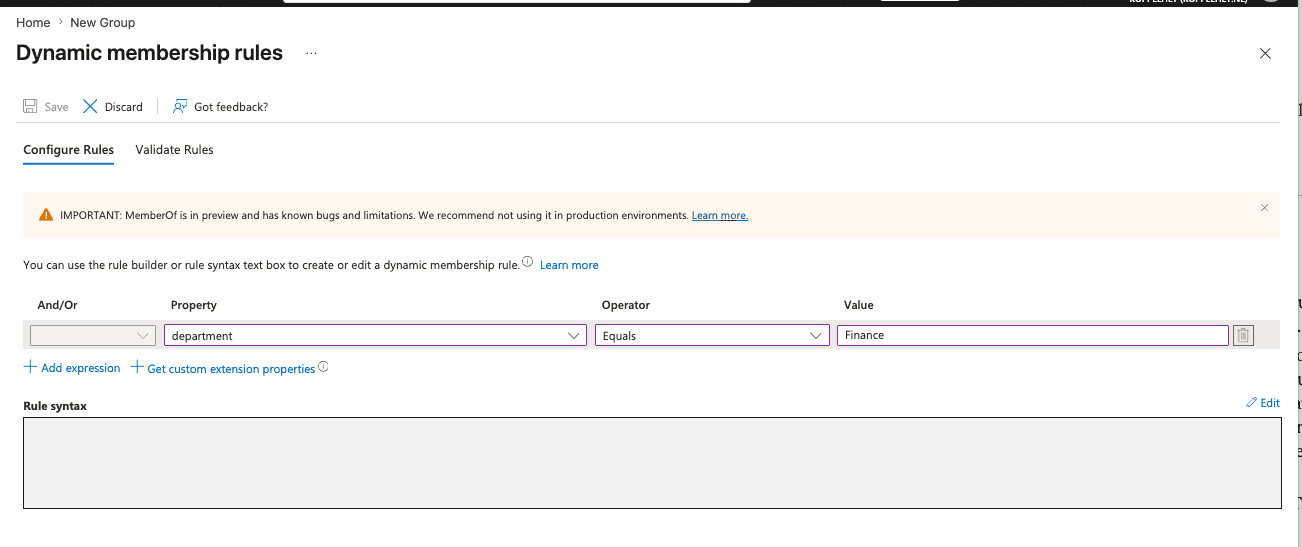Open Learn more link below the banner

pyautogui.click(x=569, y=265)
